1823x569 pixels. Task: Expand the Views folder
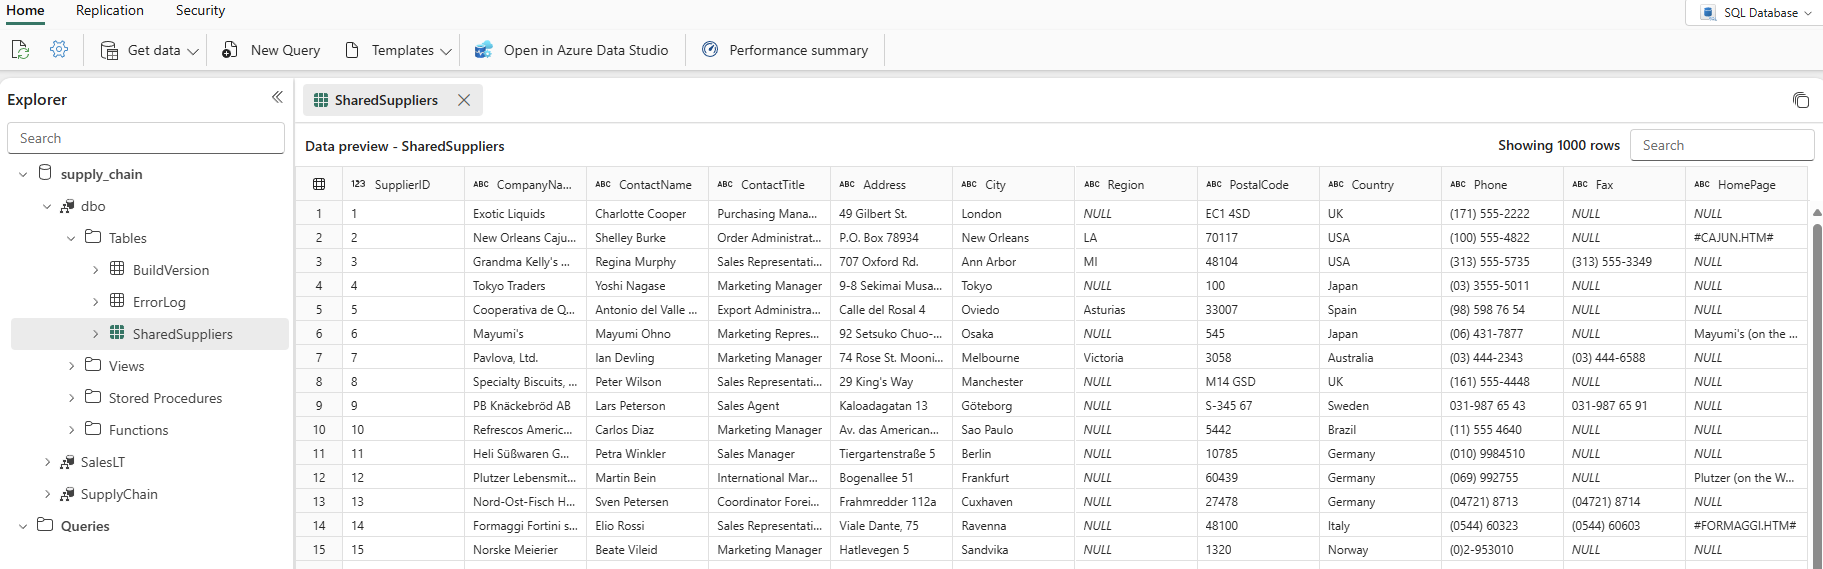(71, 367)
